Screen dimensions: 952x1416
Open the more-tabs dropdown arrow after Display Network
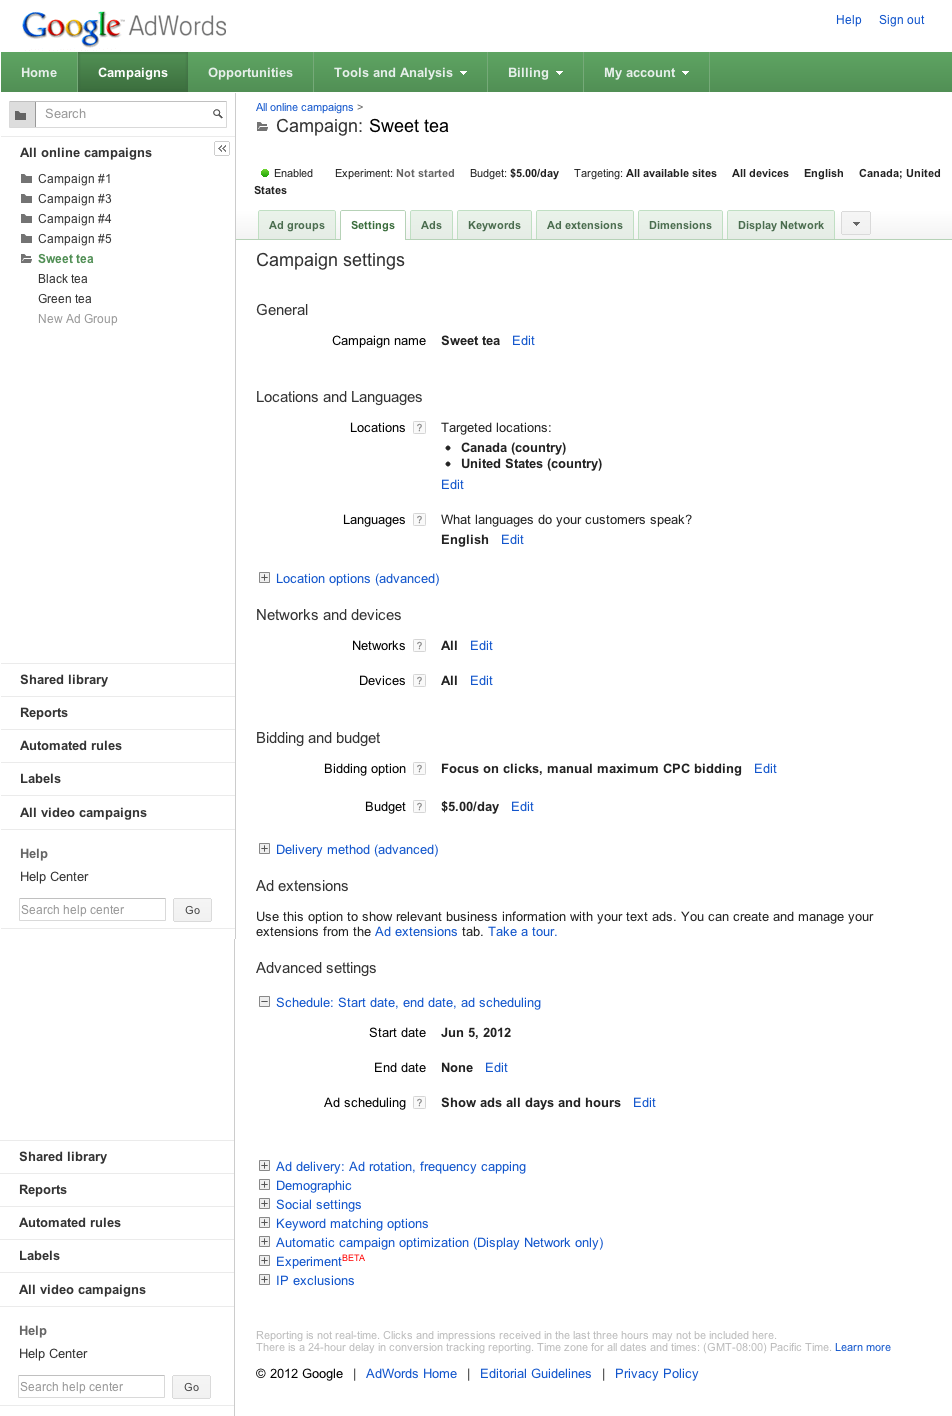(856, 224)
